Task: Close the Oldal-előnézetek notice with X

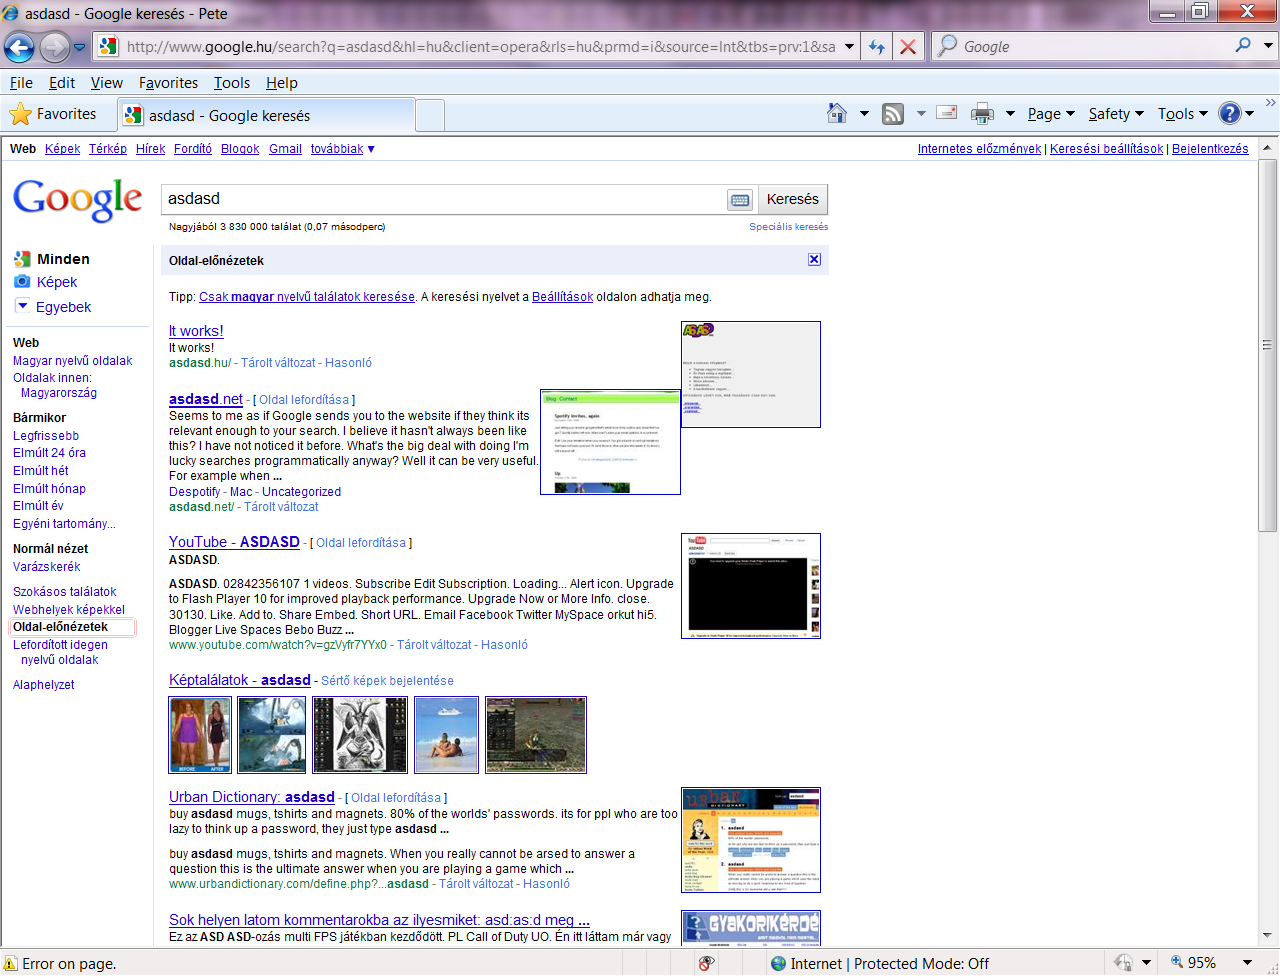Action: (814, 259)
